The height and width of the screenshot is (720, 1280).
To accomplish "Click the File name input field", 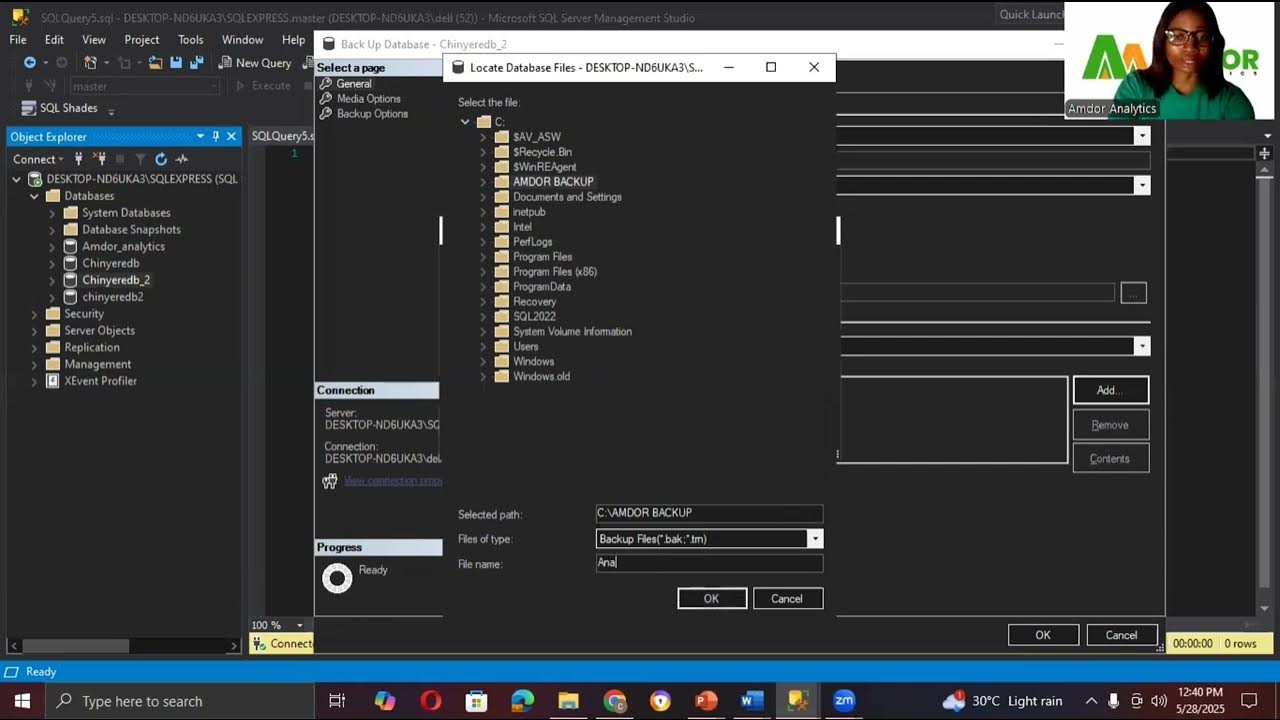I will 709,563.
